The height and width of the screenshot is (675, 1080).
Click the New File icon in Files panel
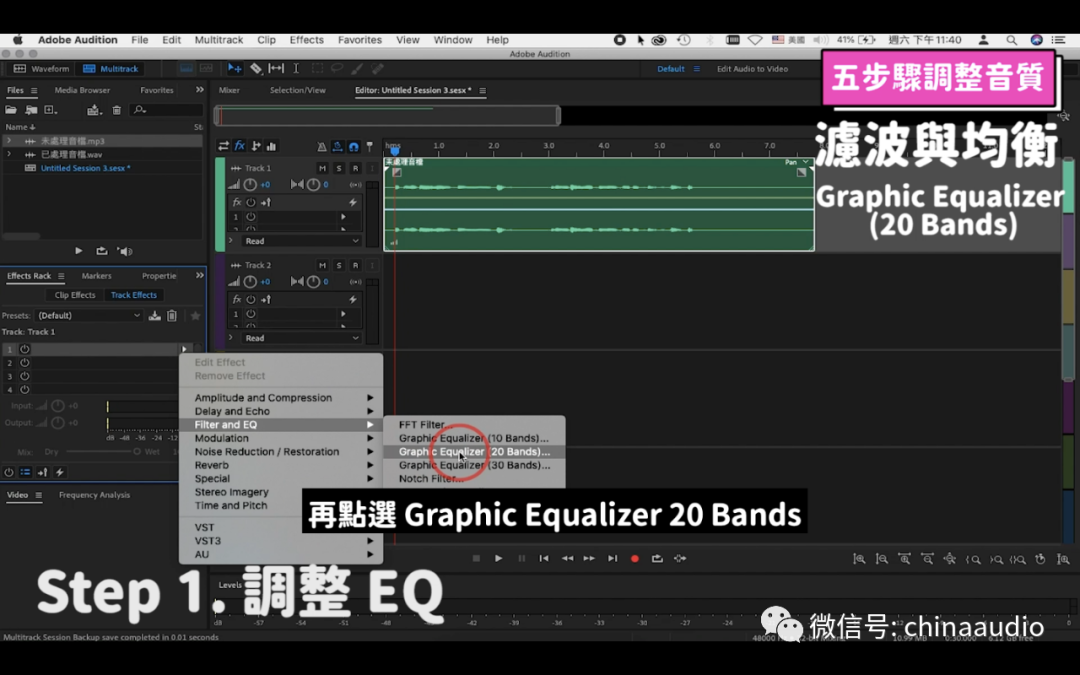click(x=50, y=110)
